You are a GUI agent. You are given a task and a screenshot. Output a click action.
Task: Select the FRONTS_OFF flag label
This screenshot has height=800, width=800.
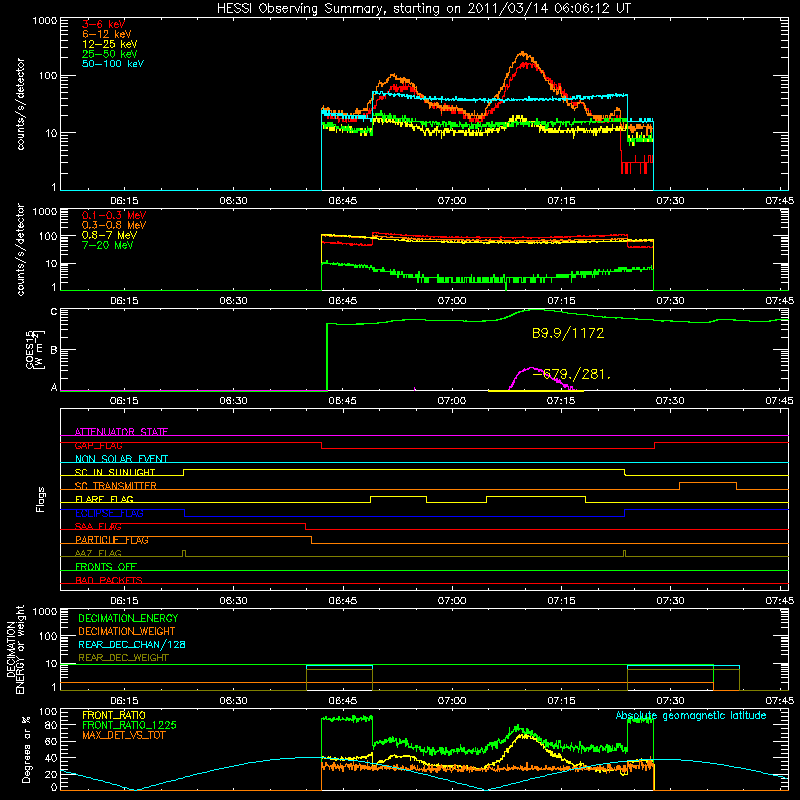coord(106,567)
